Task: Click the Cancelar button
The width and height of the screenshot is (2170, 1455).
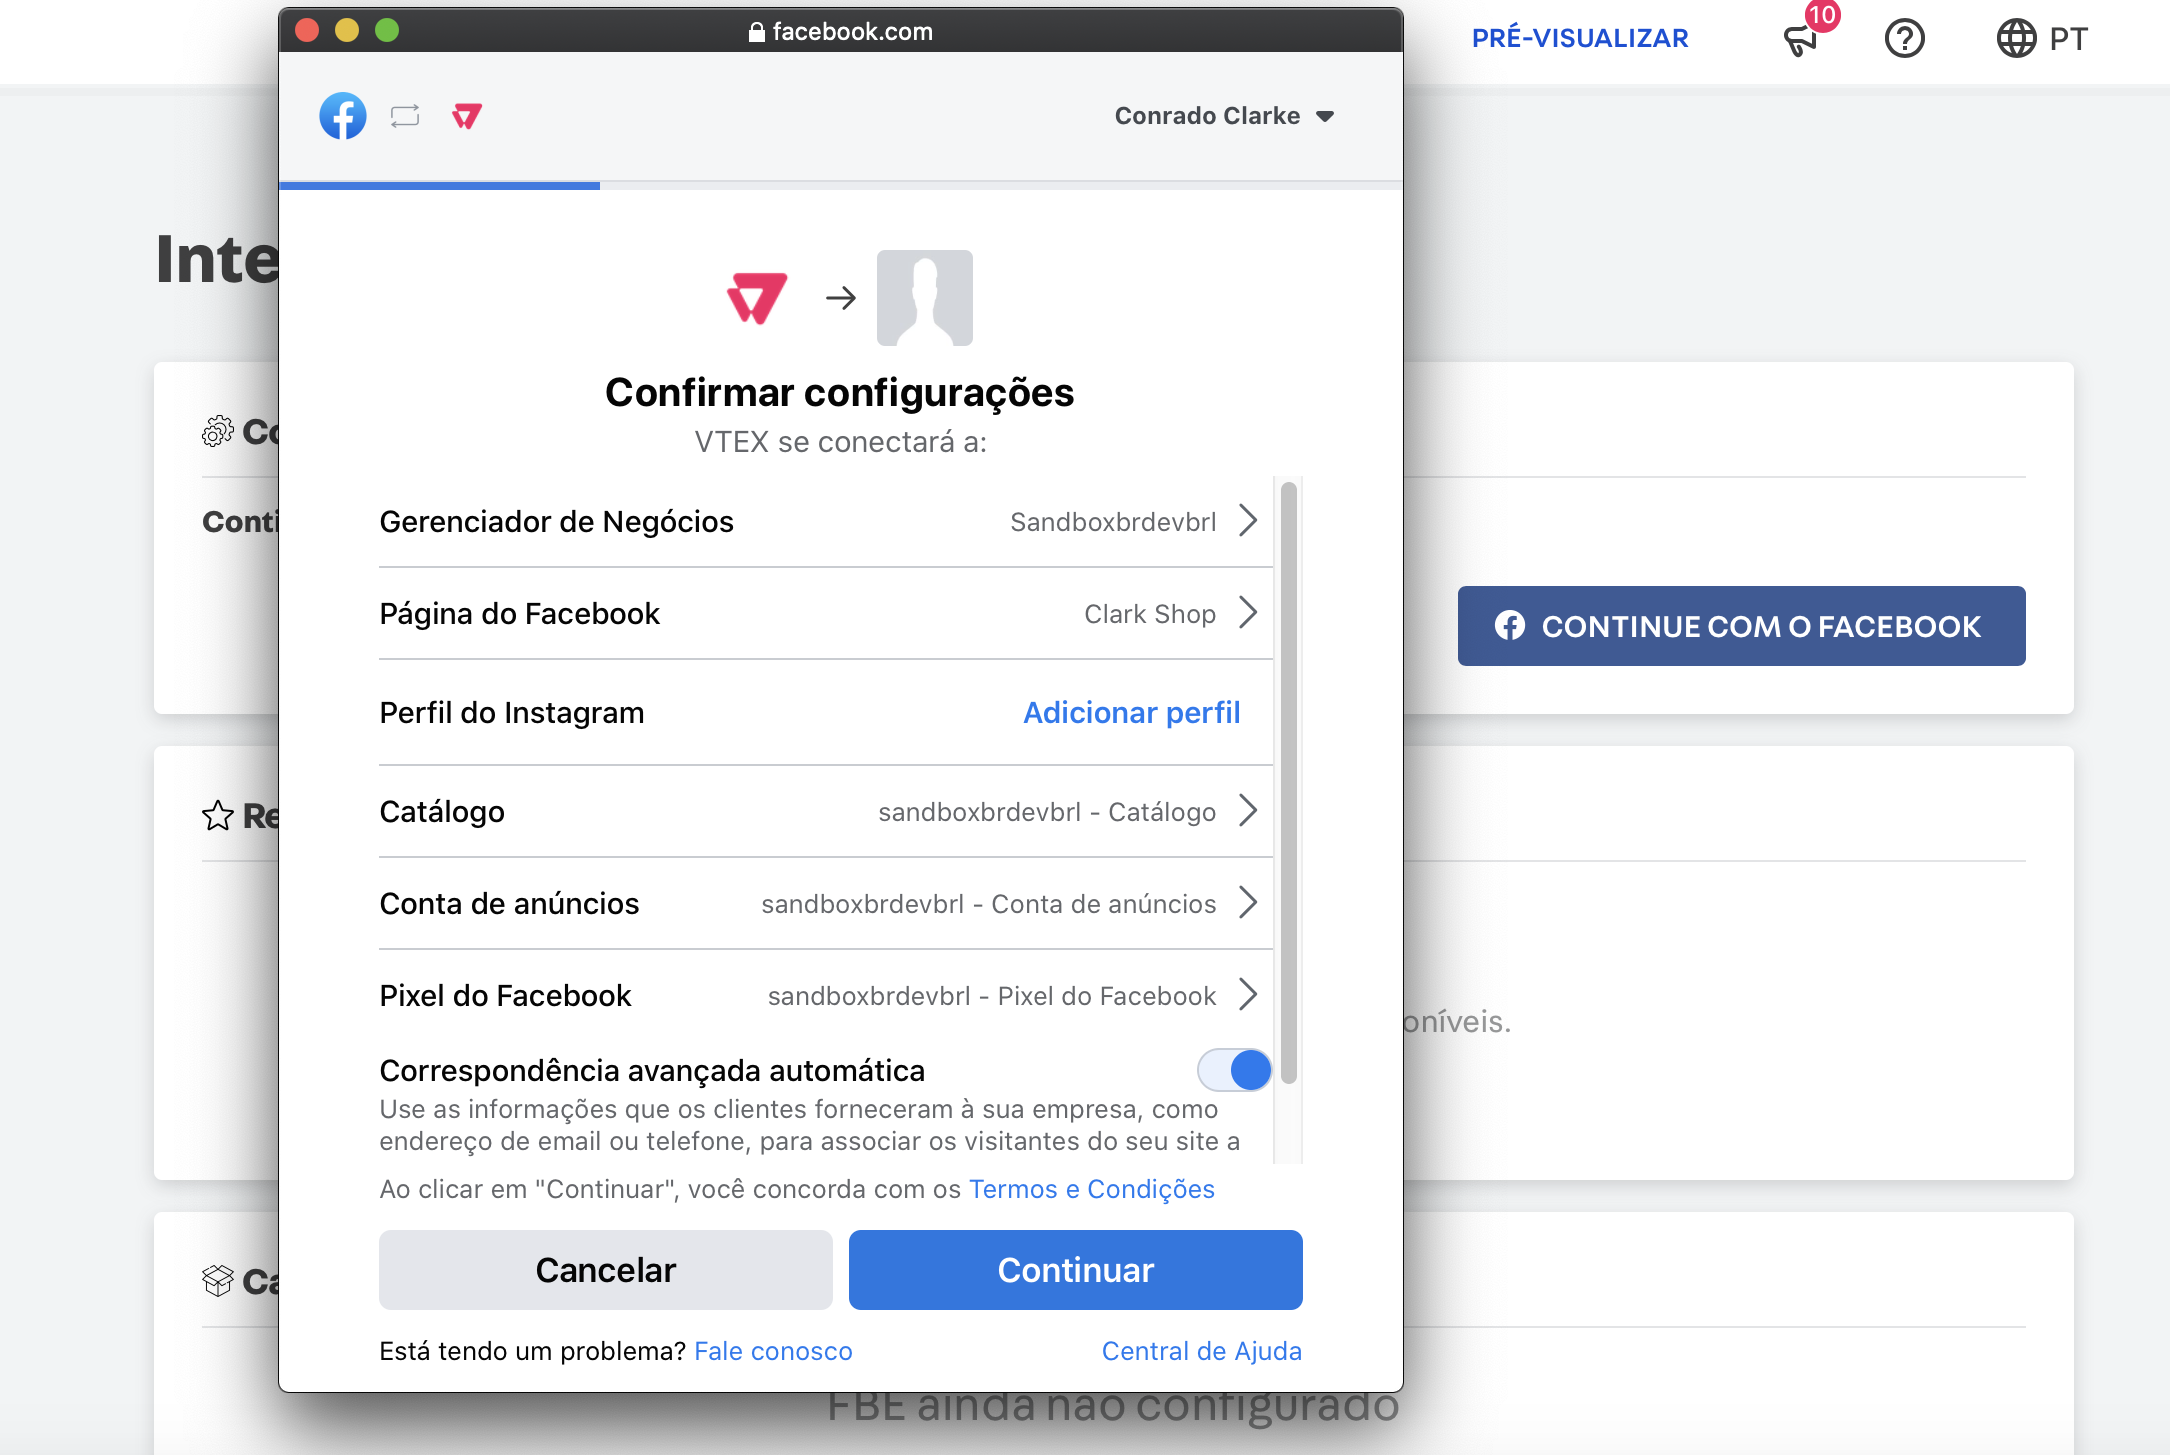Action: pyautogui.click(x=604, y=1270)
